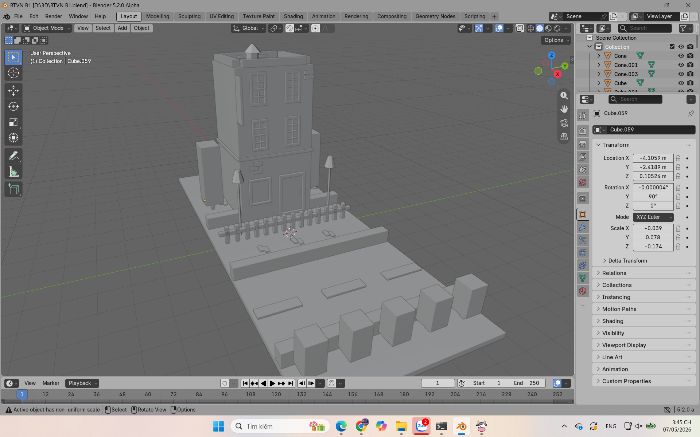This screenshot has width=700, height=437.
Task: Open the viewport Options dropdown
Action: click(556, 40)
